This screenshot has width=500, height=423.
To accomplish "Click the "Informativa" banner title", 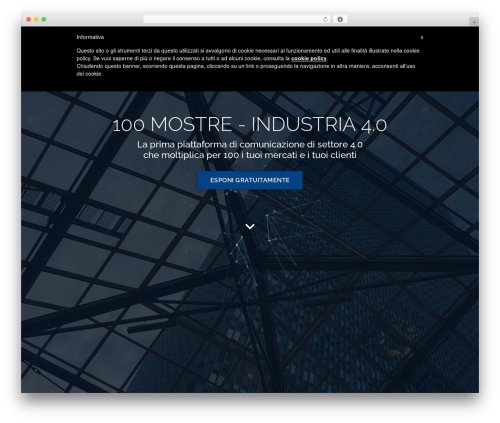I will [90, 37].
